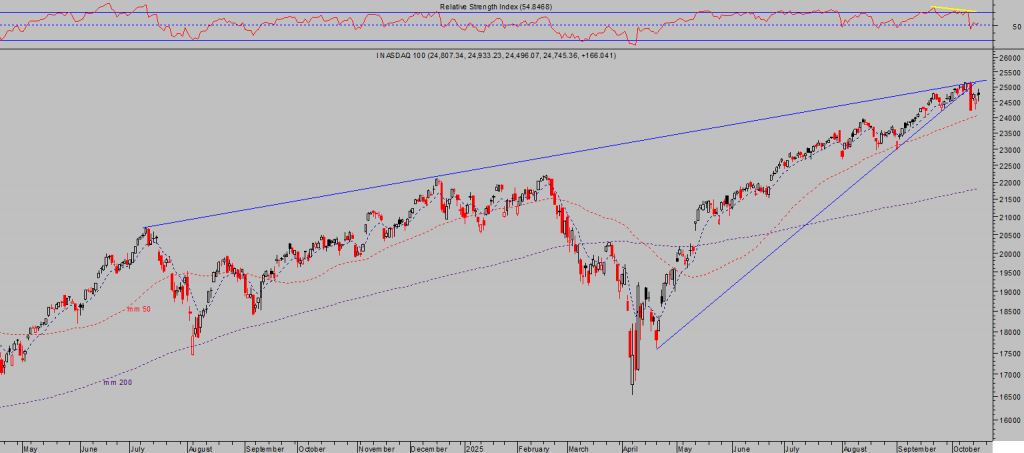Click the November label on date axis
The height and width of the screenshot is (453, 1024).
pos(376,448)
